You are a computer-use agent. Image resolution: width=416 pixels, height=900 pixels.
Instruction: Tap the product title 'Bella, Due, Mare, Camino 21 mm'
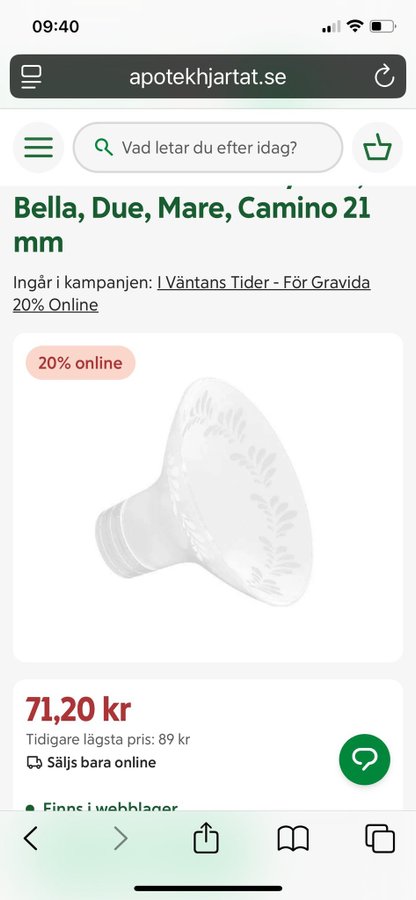tap(192, 225)
